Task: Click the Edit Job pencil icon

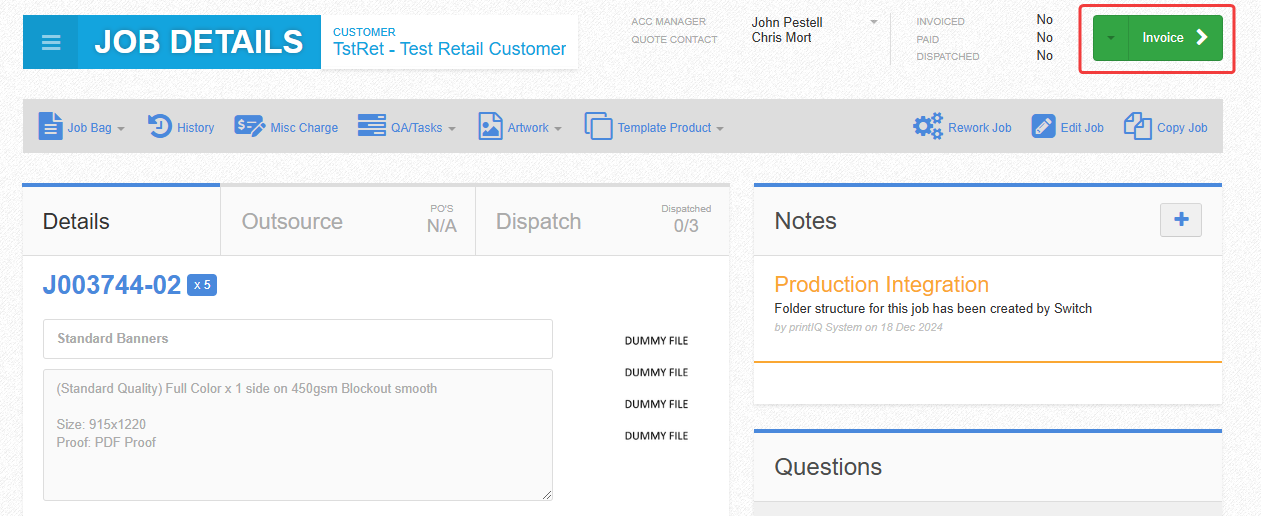Action: click(1043, 127)
